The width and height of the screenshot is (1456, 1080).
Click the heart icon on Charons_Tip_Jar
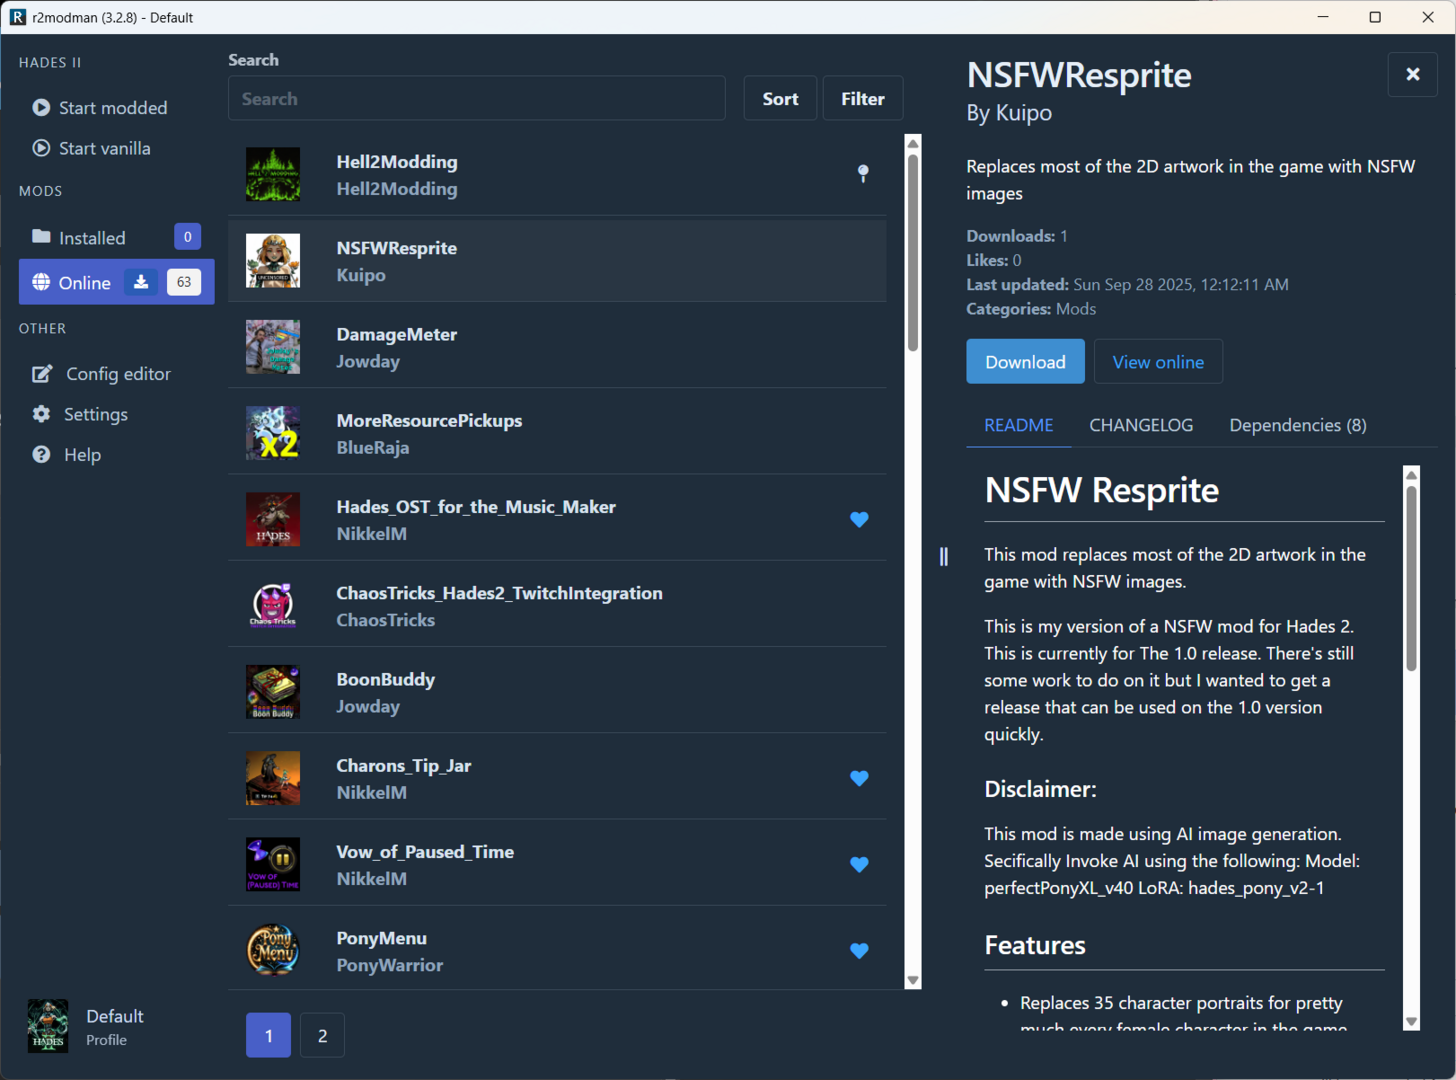859,778
